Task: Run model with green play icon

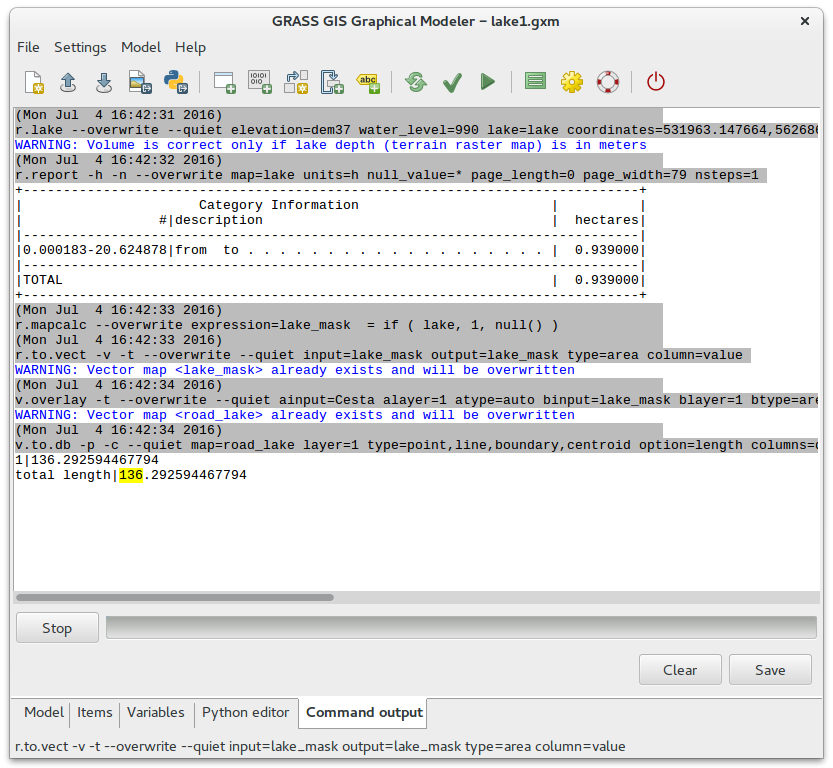Action: [x=487, y=82]
